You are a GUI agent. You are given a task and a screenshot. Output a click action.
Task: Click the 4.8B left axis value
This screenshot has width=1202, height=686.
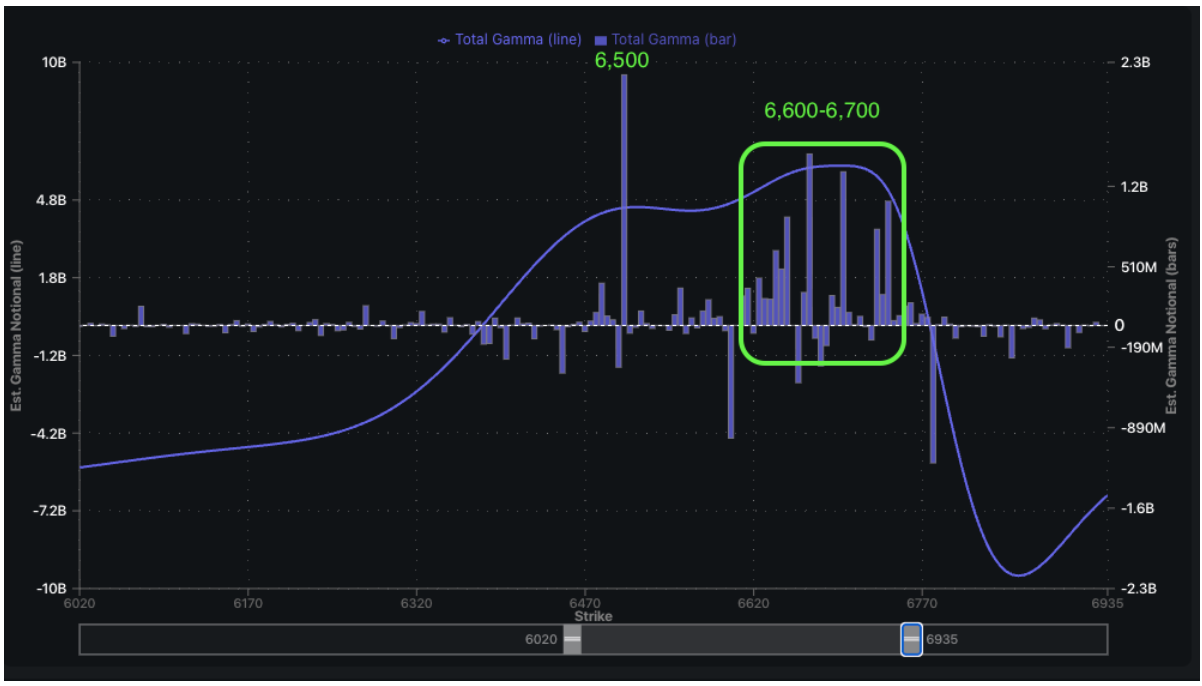(x=52, y=200)
